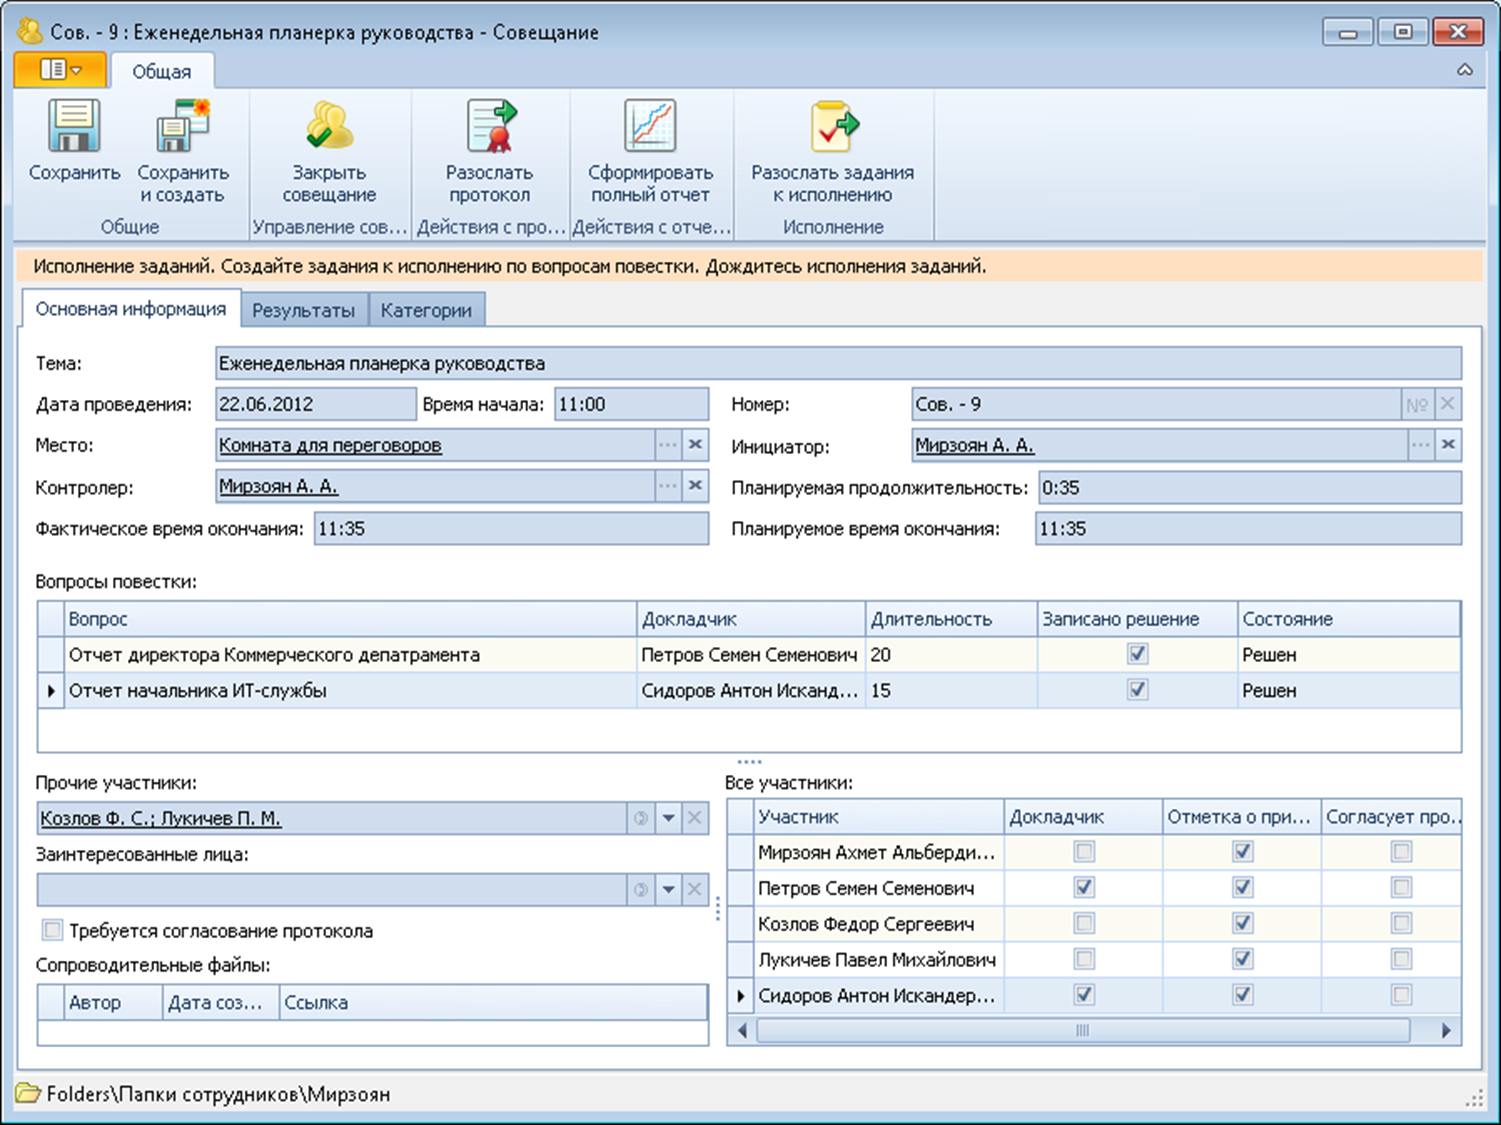Click the Сохранить save icon

[74, 127]
